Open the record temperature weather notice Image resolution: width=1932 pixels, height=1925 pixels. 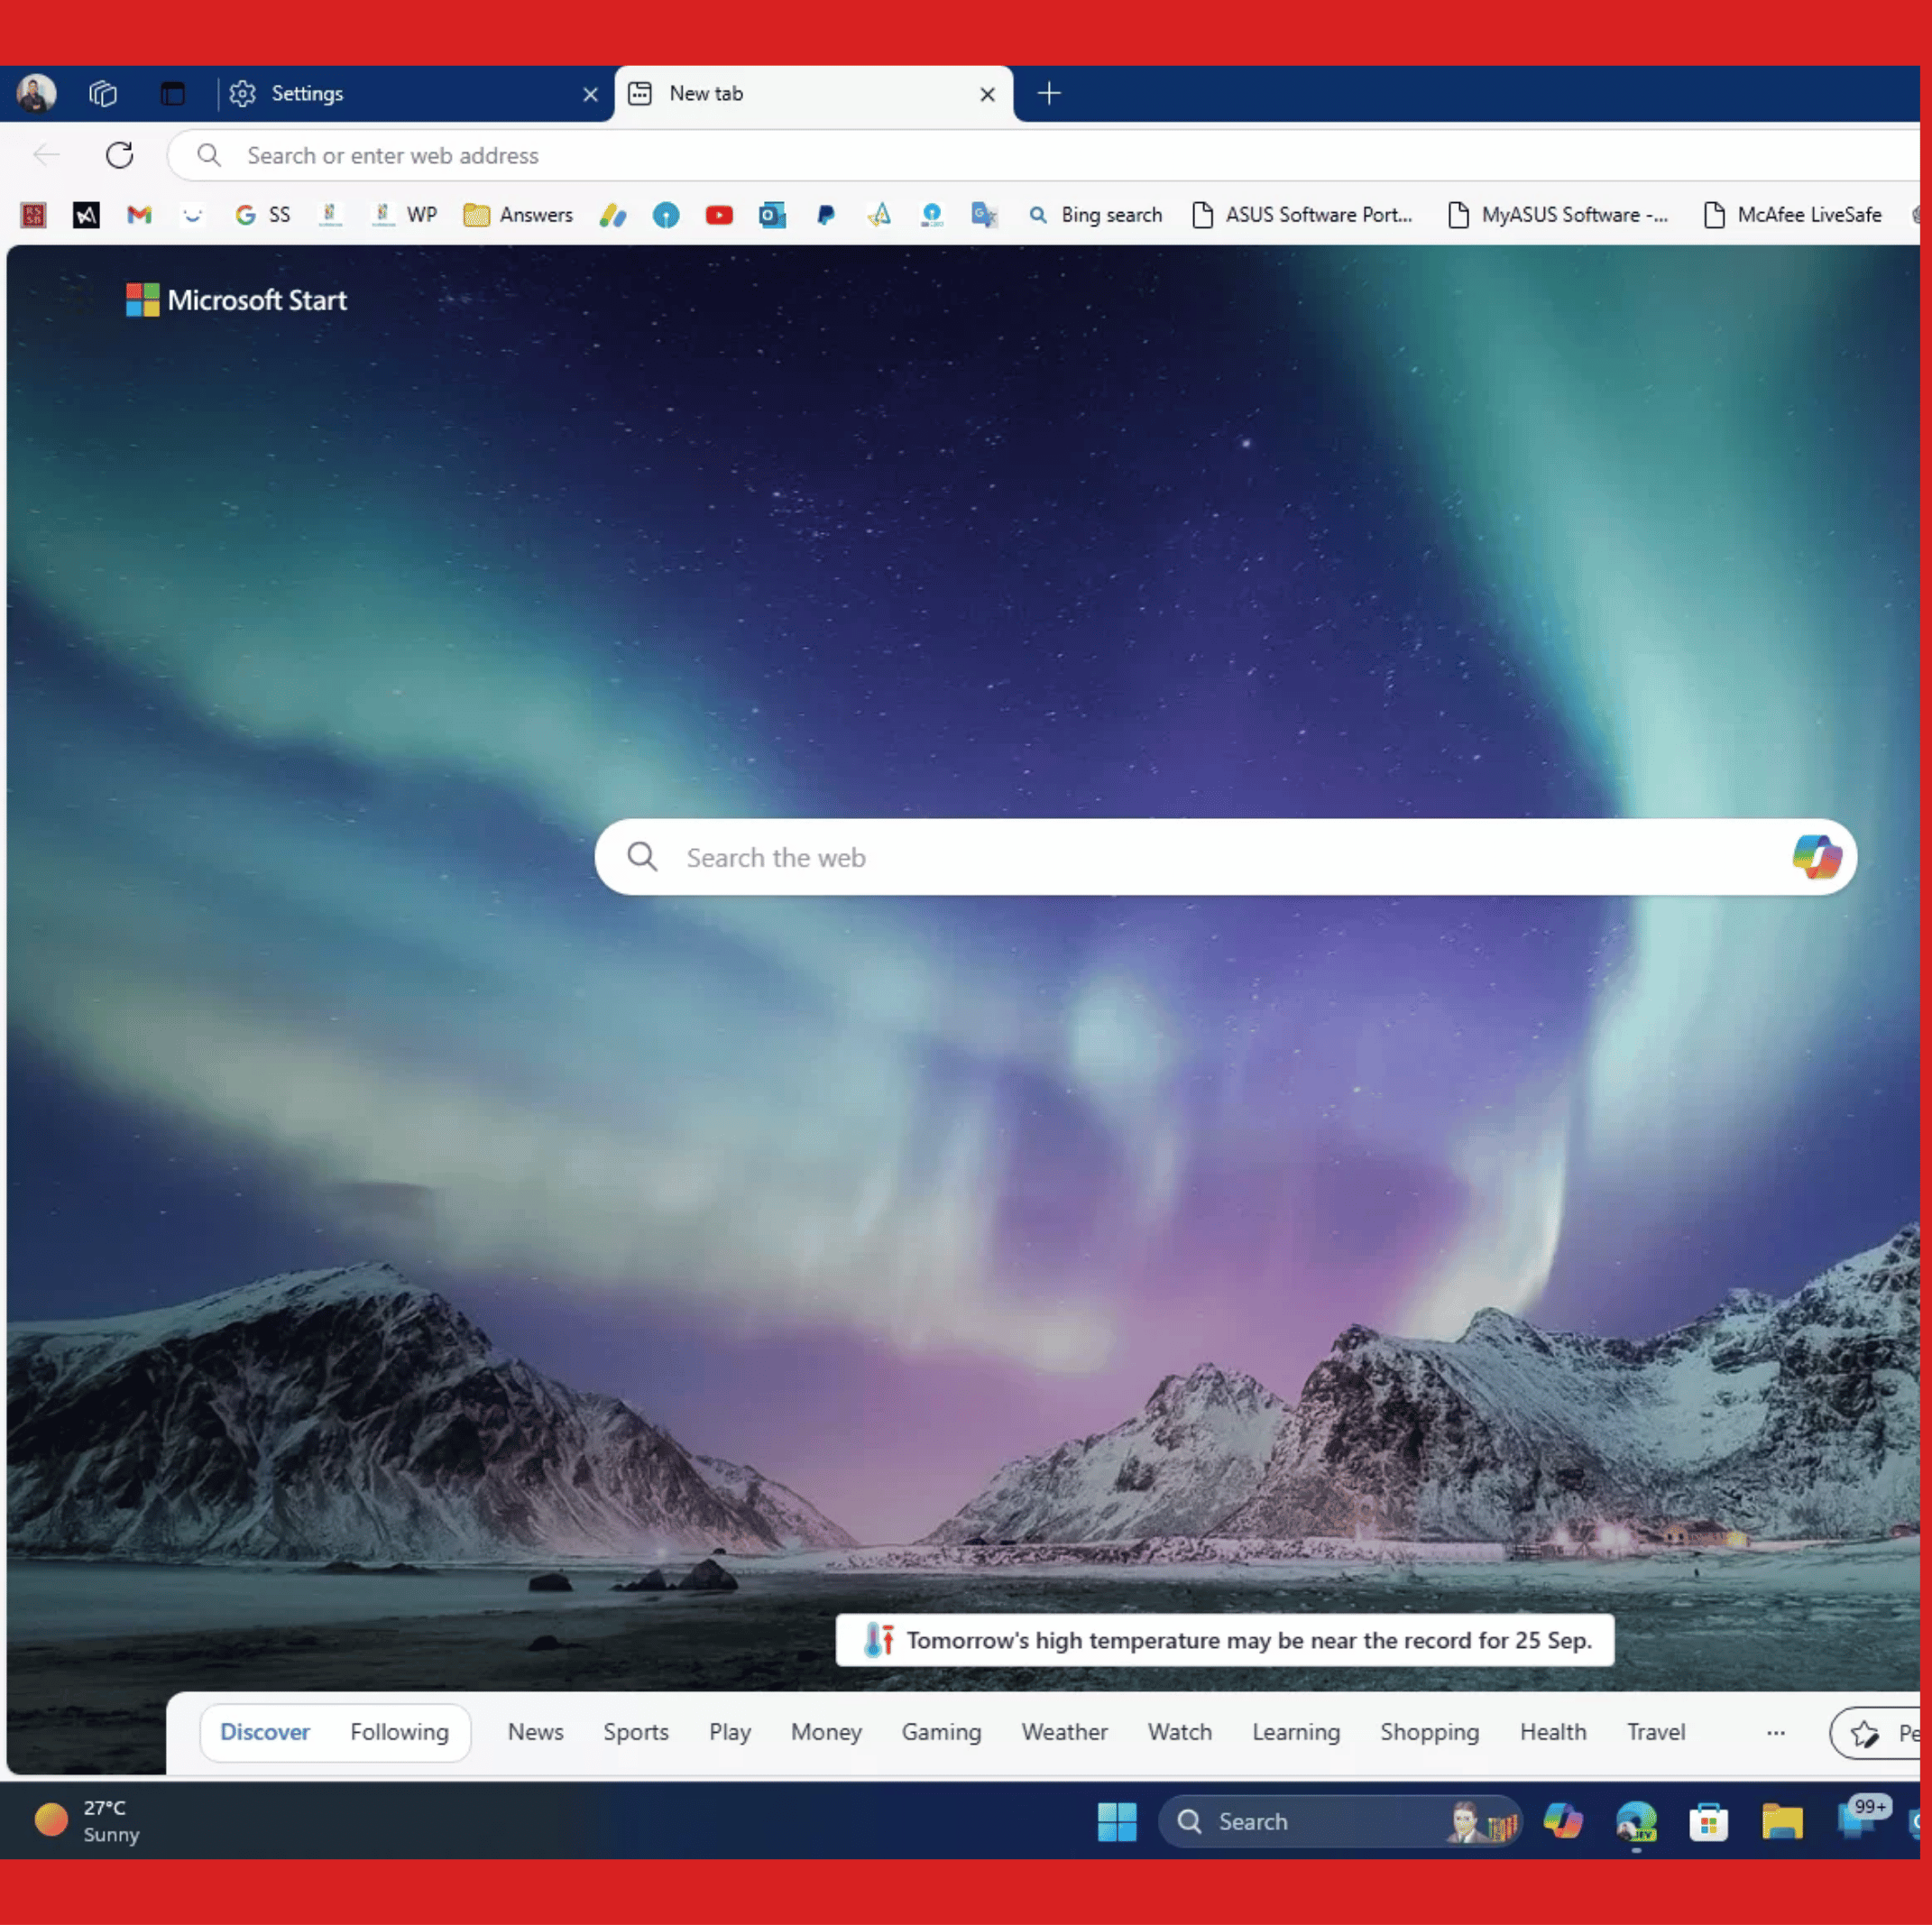tap(1225, 1640)
